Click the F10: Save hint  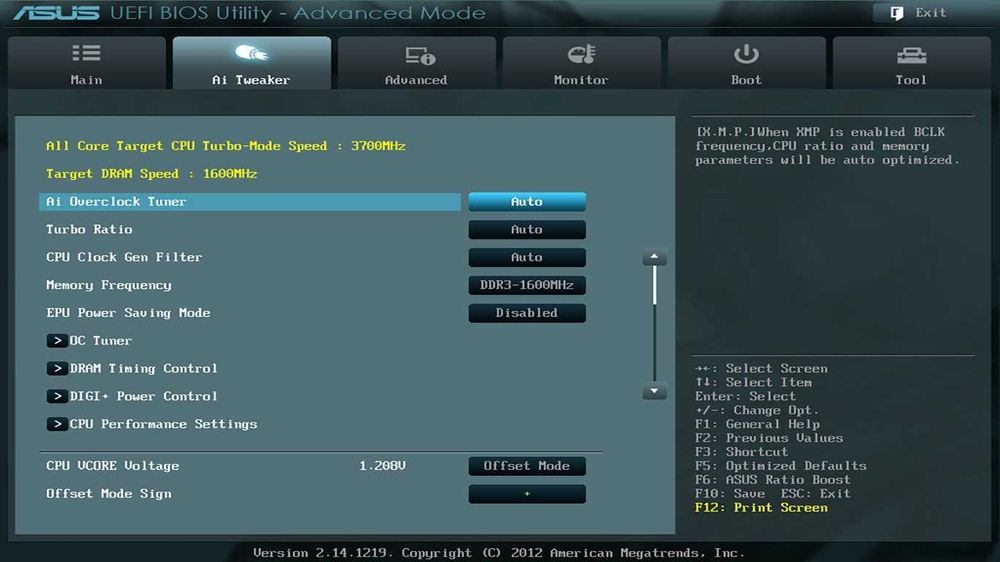730,494
